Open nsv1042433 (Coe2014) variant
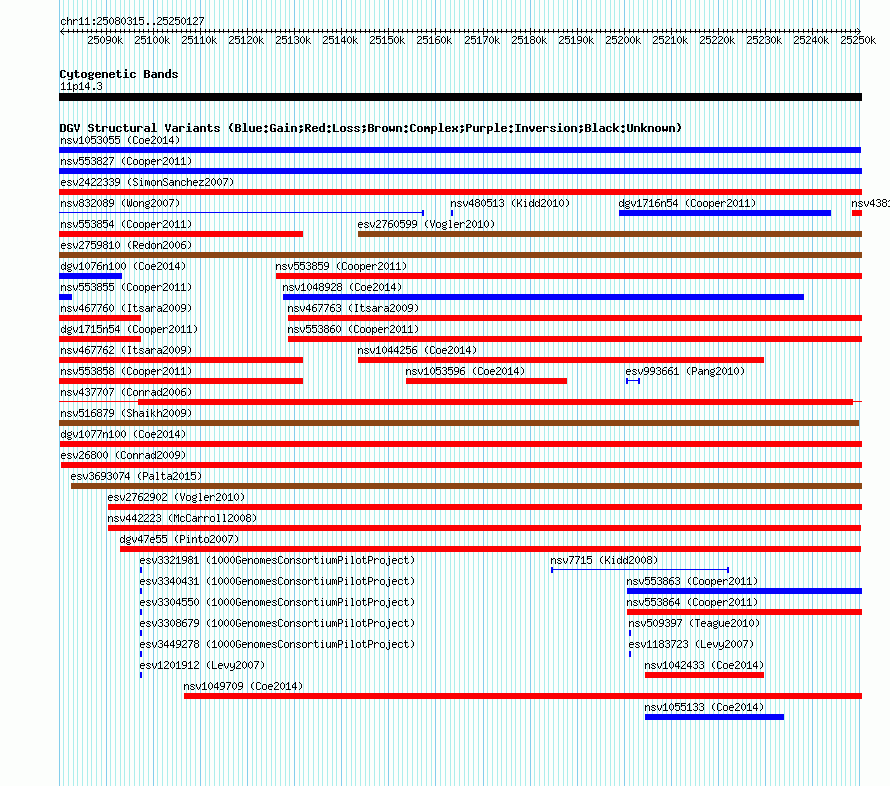Viewport: 890px width, 786px height. 704,665
